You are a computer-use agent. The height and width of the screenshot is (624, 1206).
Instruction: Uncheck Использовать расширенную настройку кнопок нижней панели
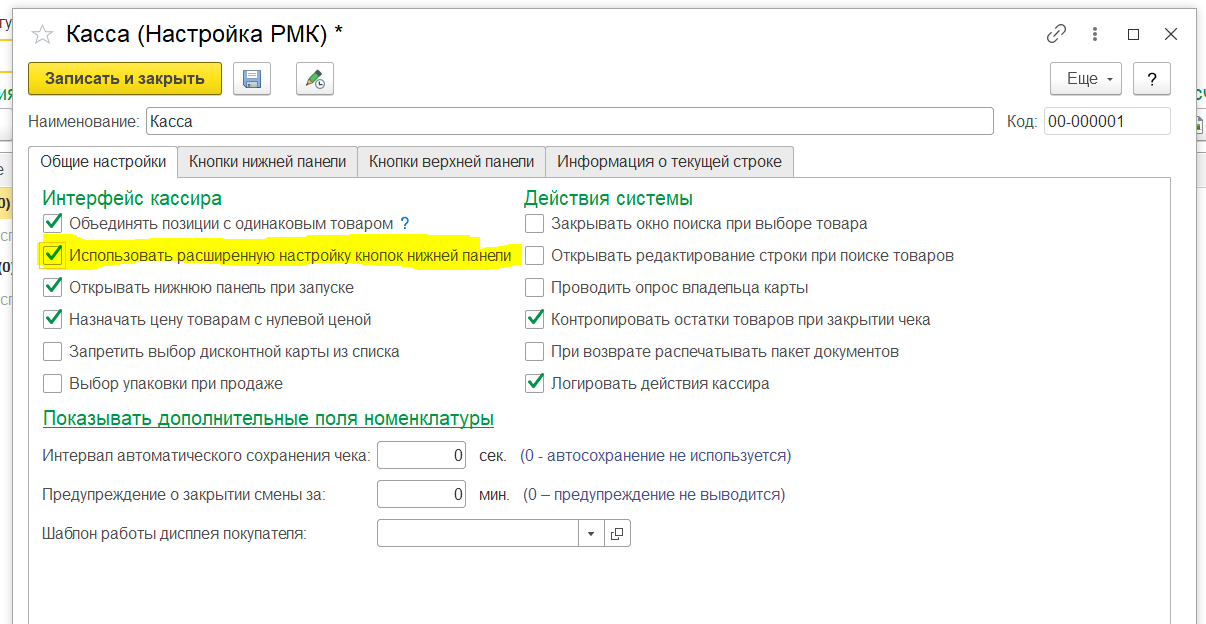53,256
